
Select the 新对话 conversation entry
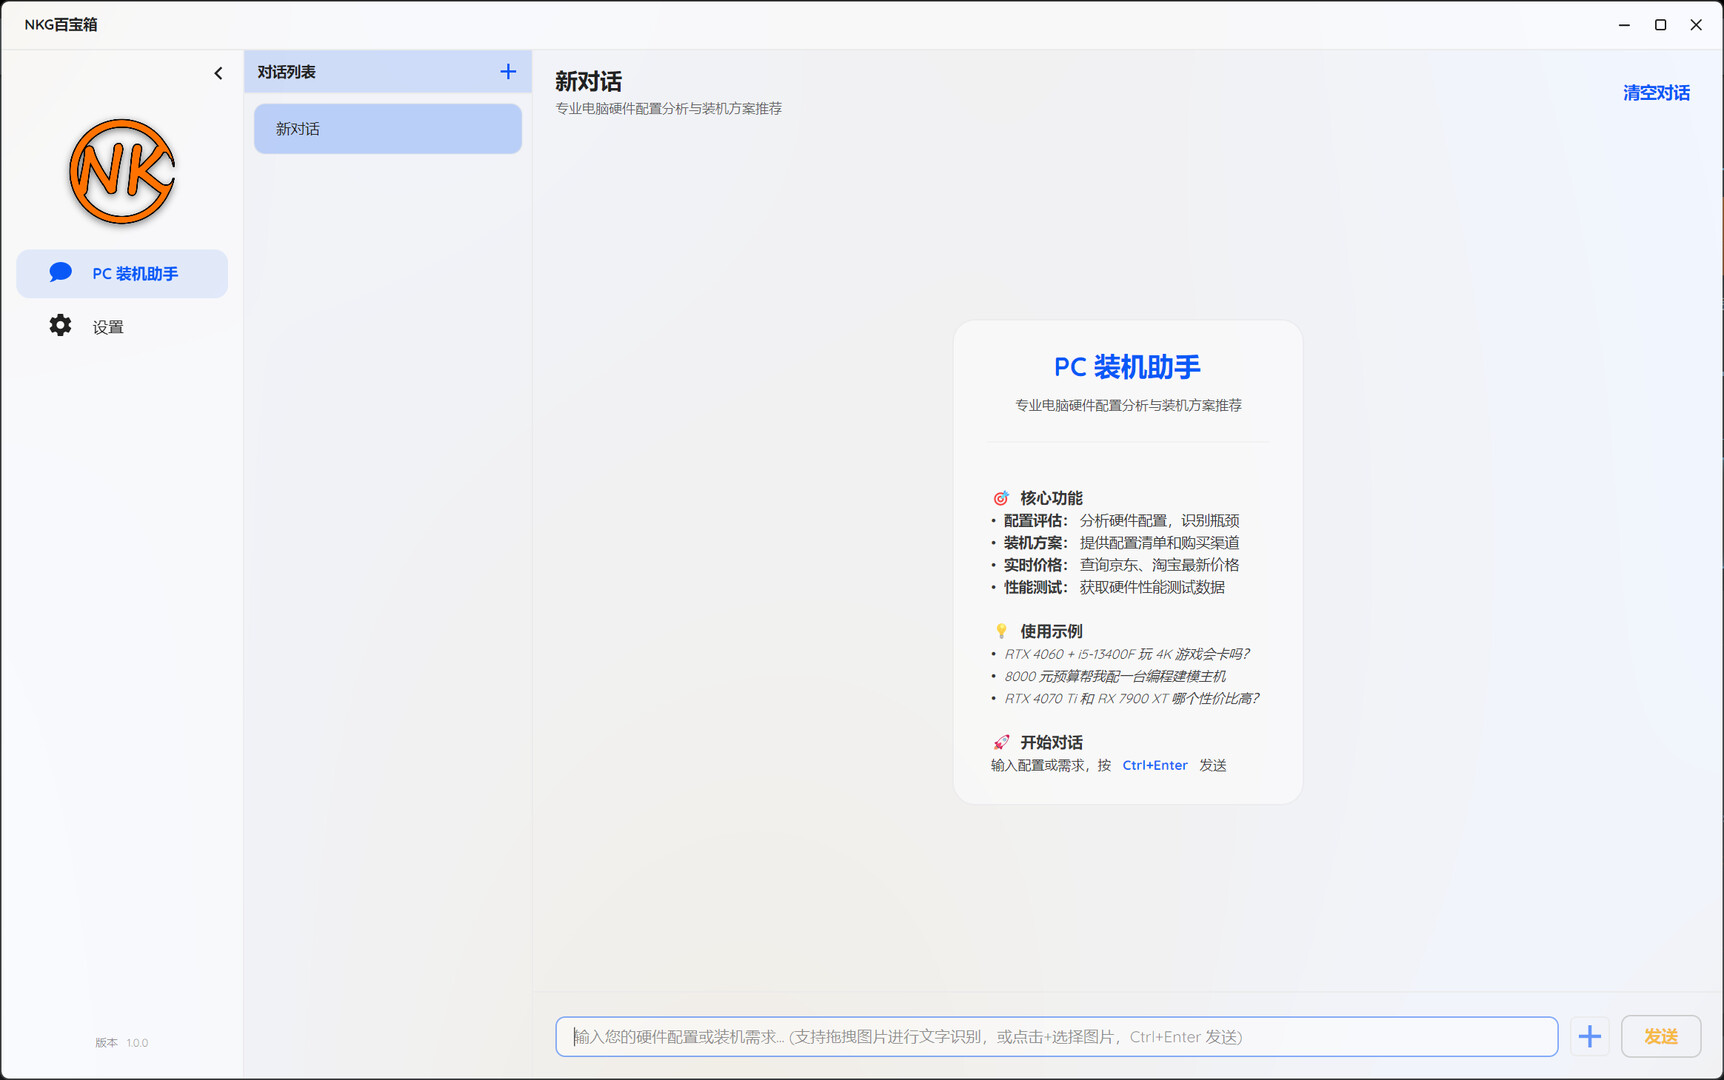tap(387, 128)
